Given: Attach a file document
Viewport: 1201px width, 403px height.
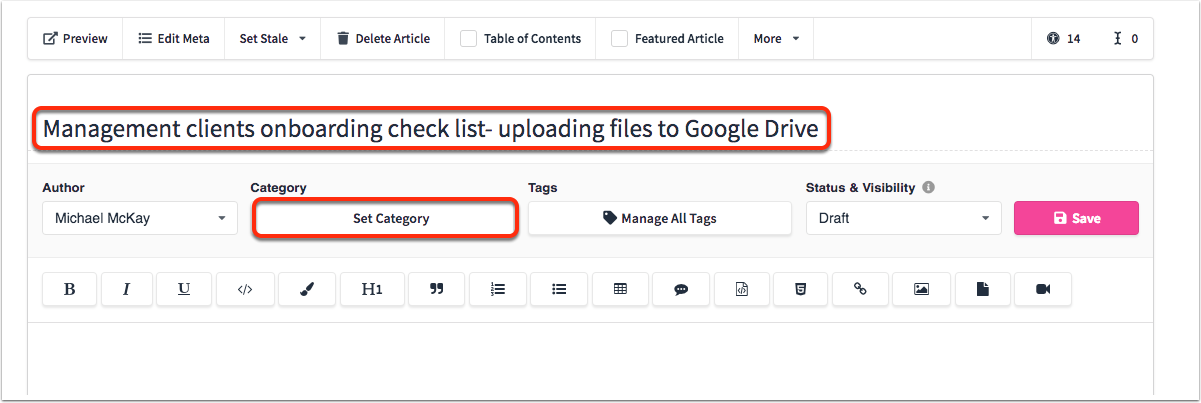Looking at the screenshot, I should 982,289.
